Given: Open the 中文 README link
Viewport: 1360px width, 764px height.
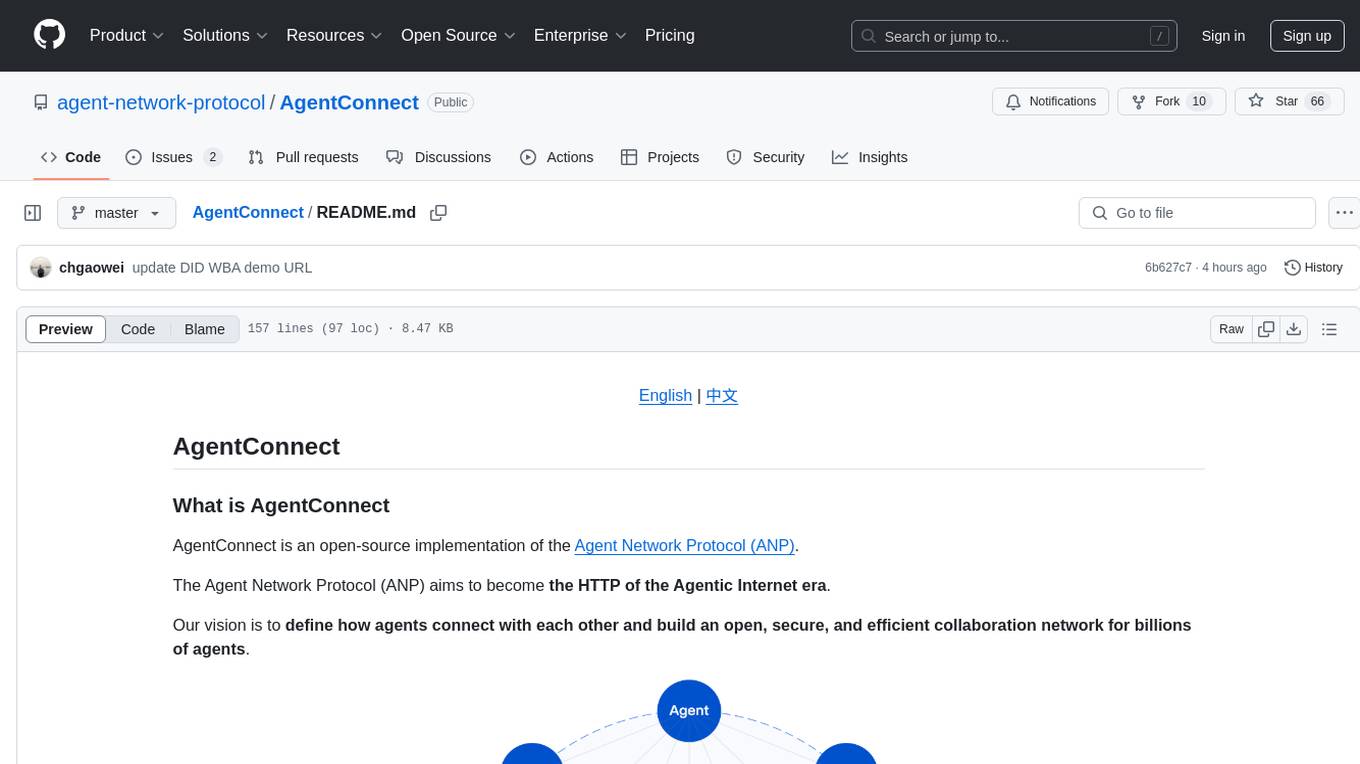Looking at the screenshot, I should point(722,395).
